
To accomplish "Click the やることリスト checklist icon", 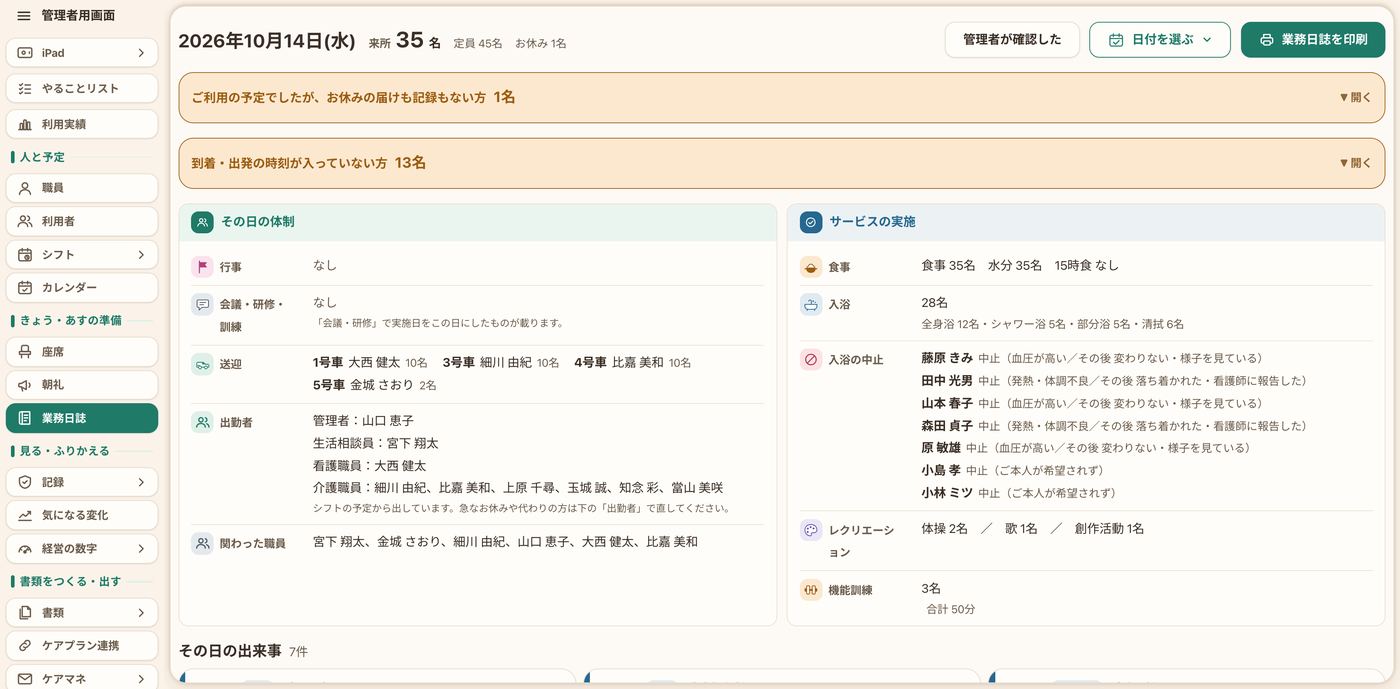I will pyautogui.click(x=25, y=89).
